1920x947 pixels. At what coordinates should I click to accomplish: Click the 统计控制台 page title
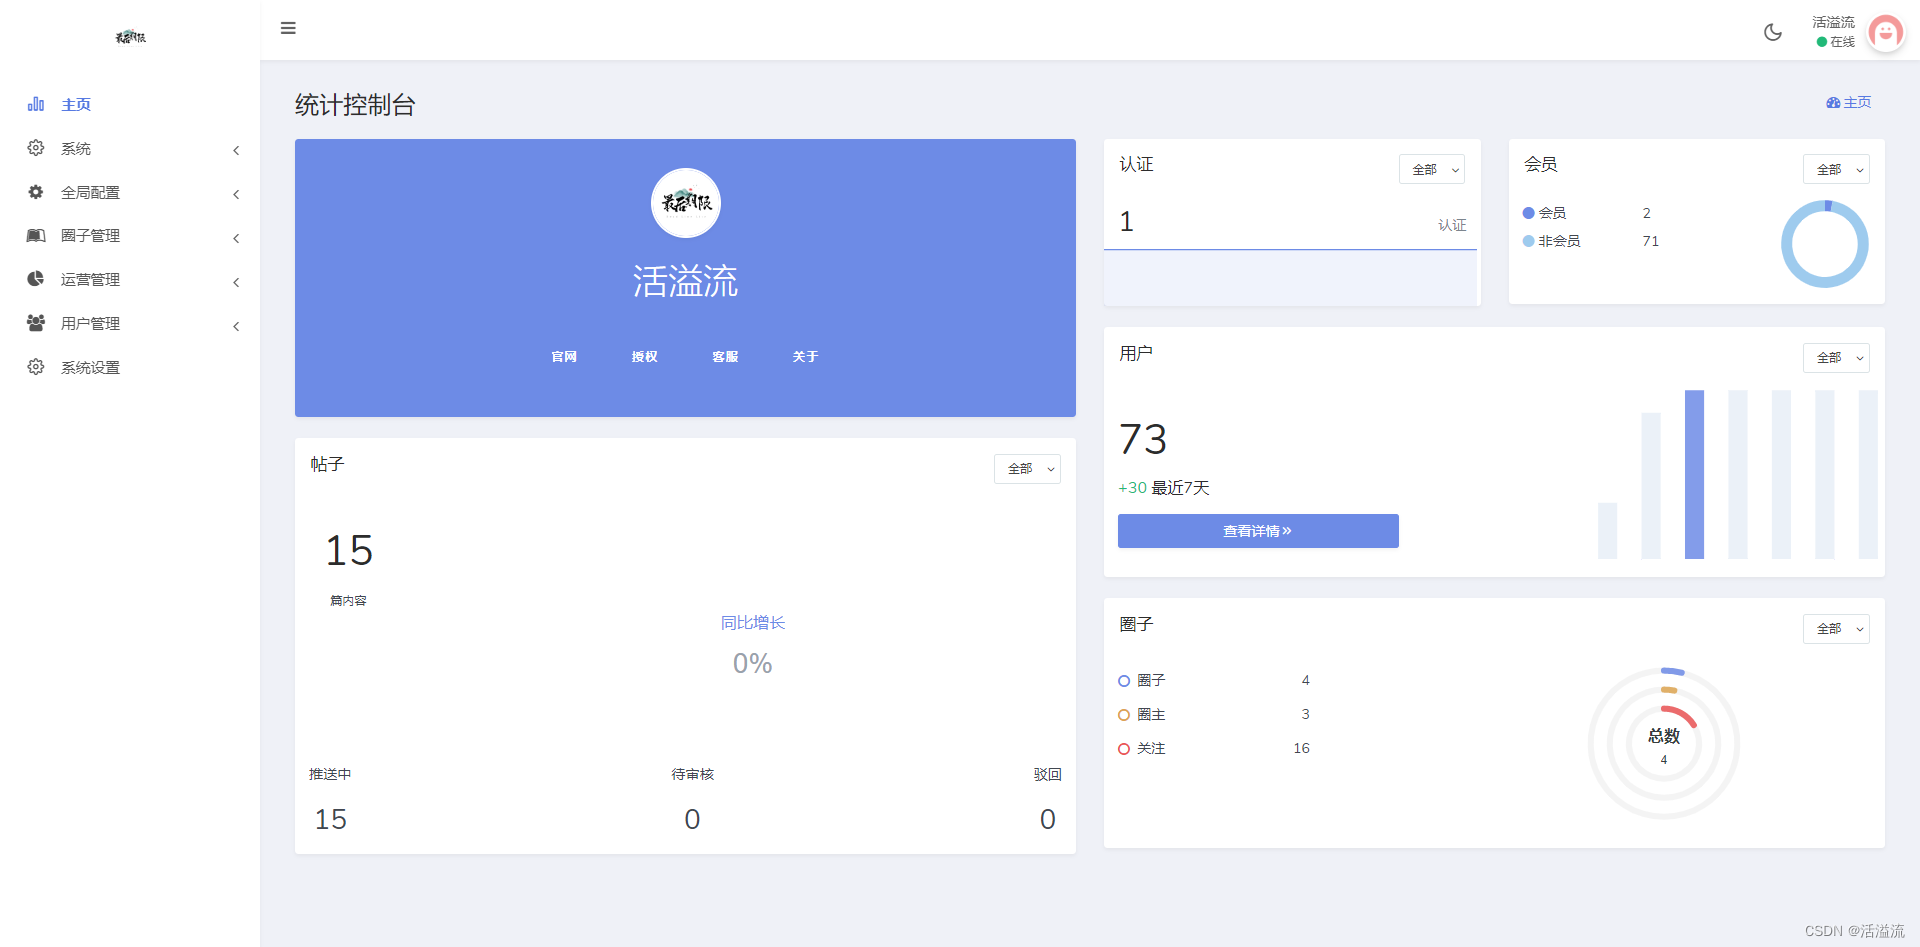click(355, 105)
